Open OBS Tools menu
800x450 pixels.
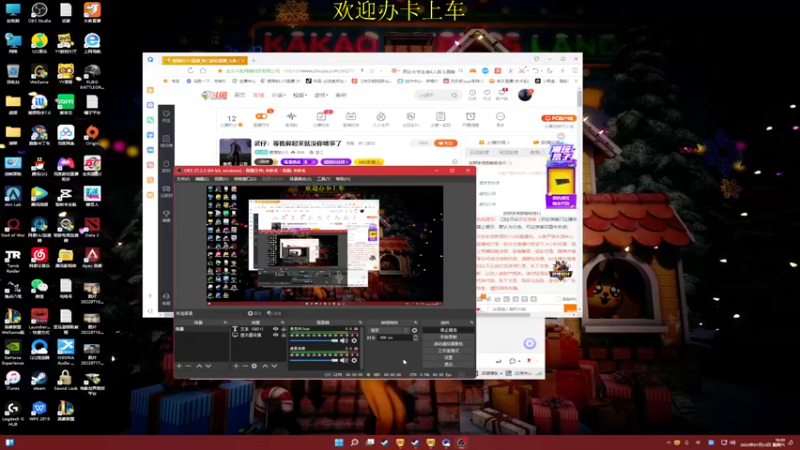tap(323, 179)
